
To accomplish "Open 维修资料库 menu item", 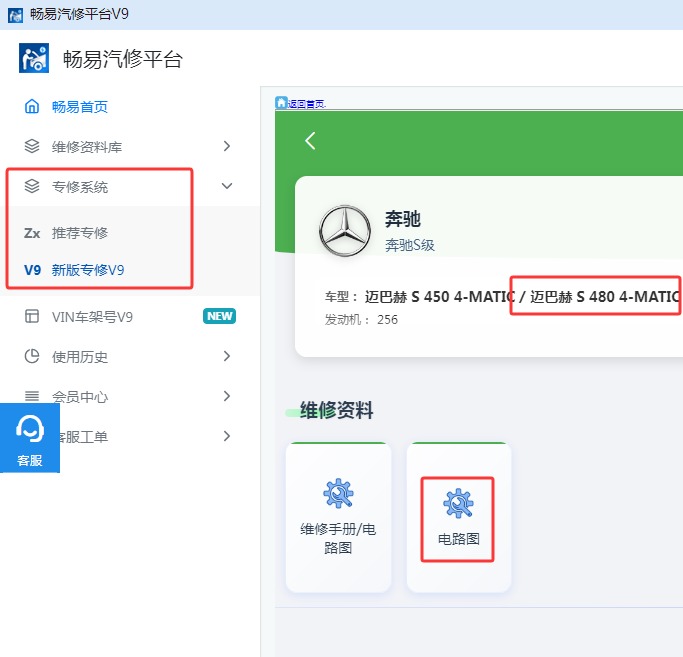I will [x=87, y=147].
